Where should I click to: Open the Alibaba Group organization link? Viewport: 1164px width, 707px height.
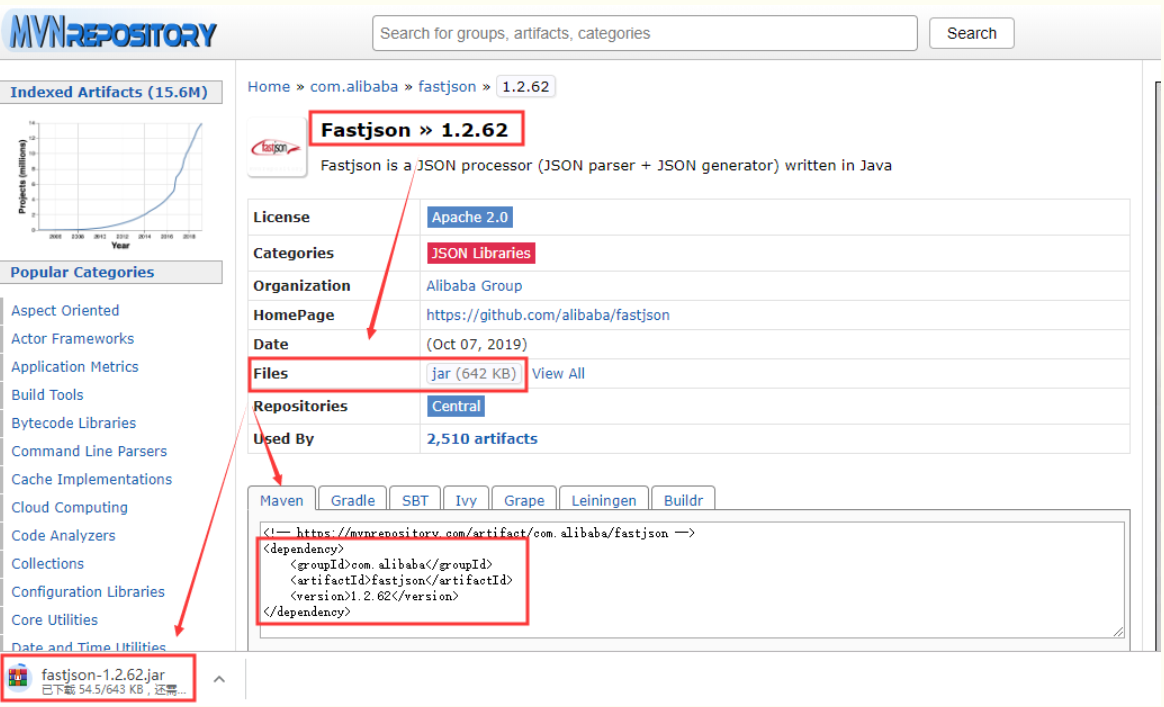474,286
